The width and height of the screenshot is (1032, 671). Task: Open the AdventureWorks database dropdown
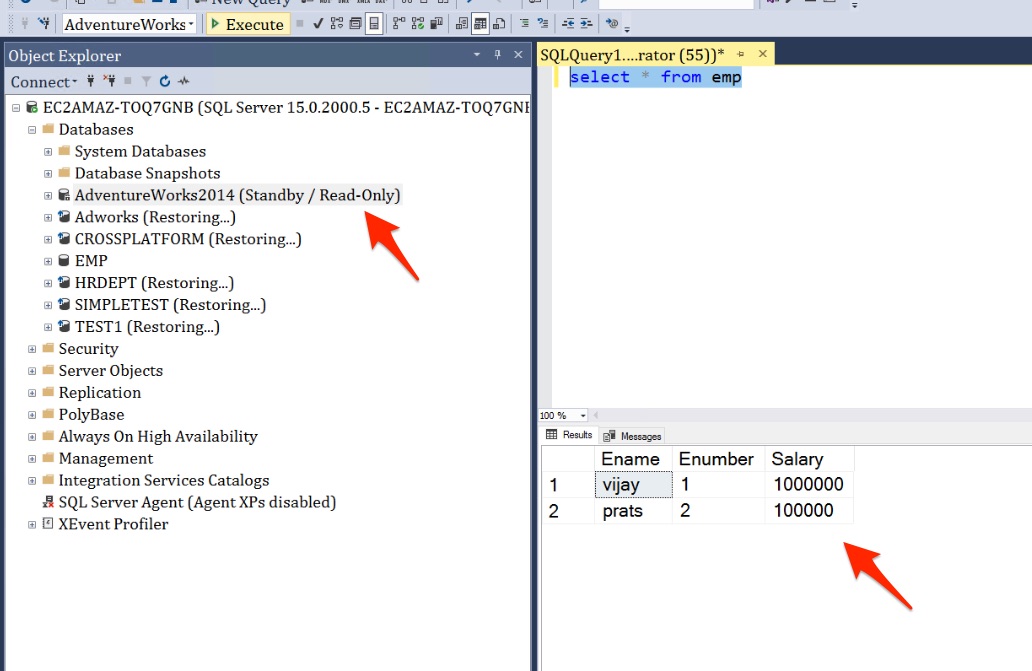[x=190, y=24]
